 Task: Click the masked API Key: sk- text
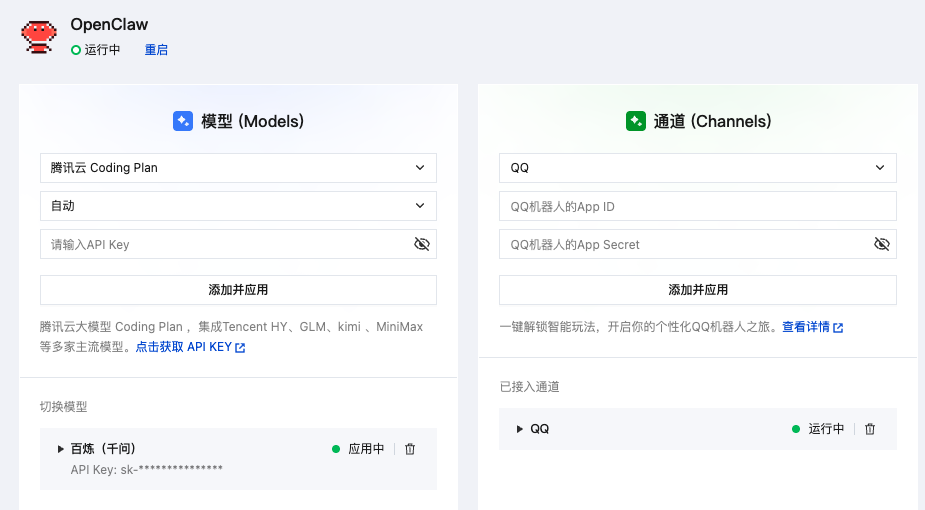point(147,470)
